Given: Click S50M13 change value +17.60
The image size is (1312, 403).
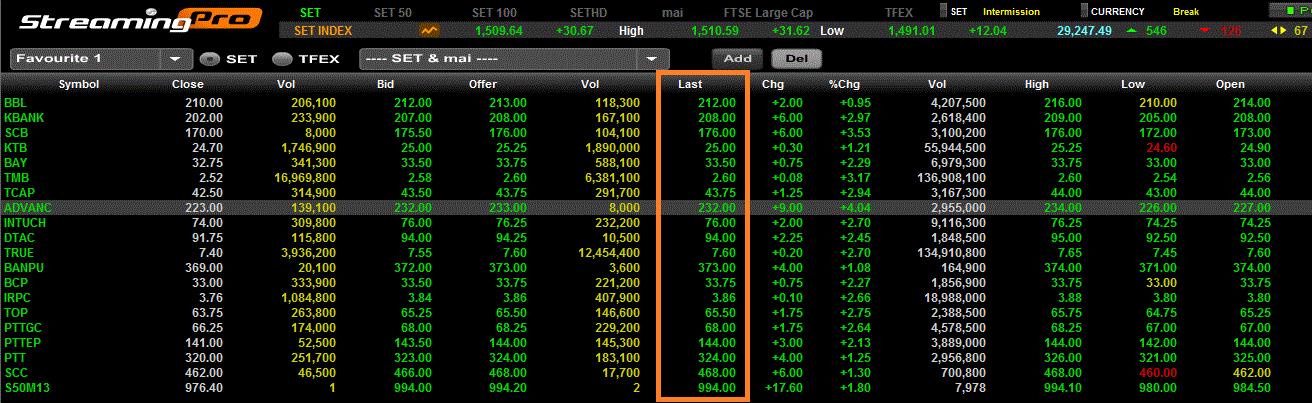Looking at the screenshot, I should tap(782, 388).
